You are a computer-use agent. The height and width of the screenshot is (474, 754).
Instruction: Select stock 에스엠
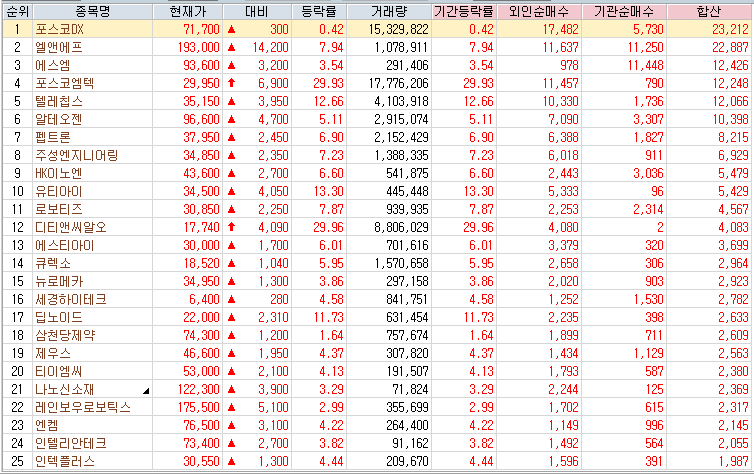click(x=53, y=65)
